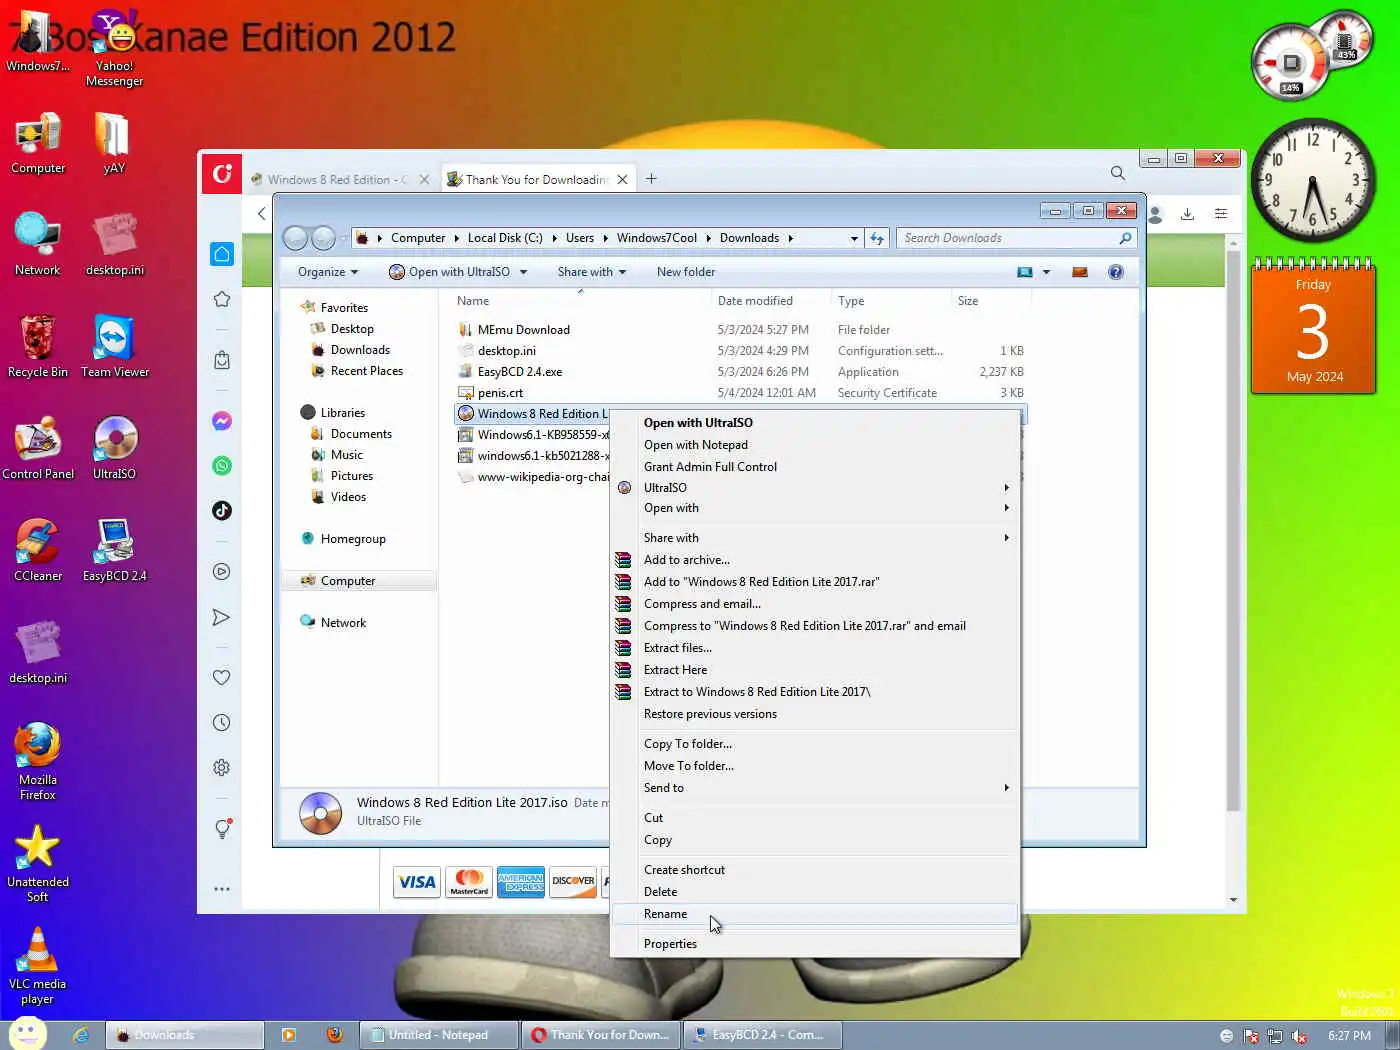Viewport: 1400px width, 1050px height.
Task: Choose Open with Notepad
Action: click(815, 445)
